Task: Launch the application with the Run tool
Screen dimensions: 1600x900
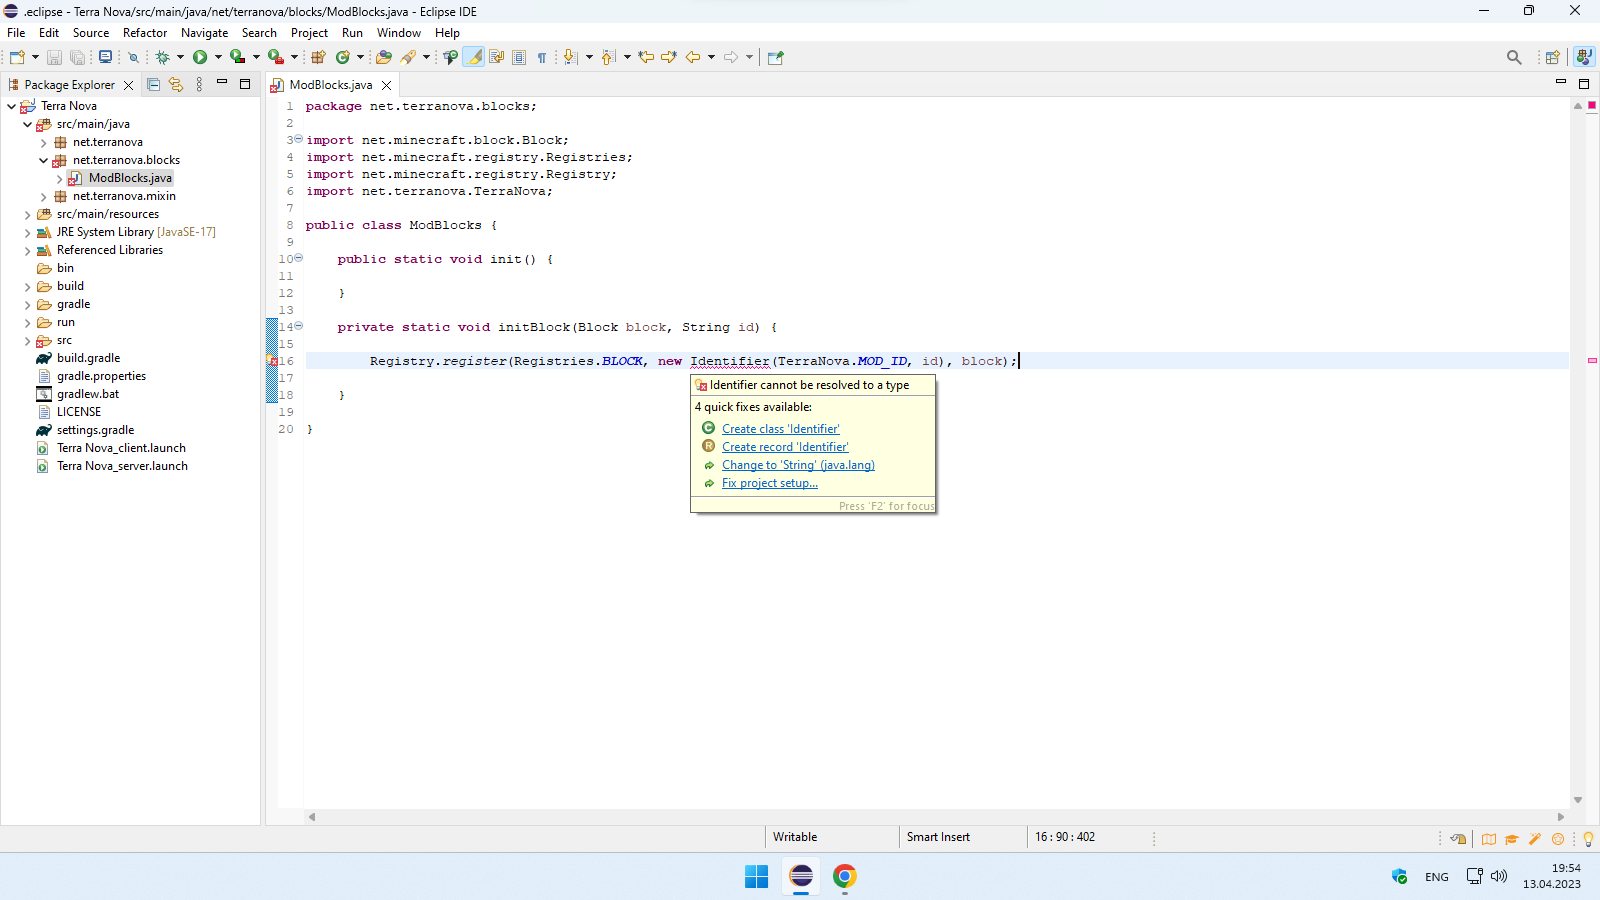Action: (x=200, y=57)
